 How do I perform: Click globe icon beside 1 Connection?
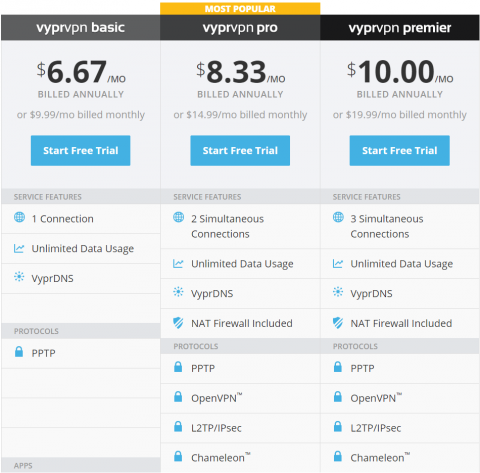pyautogui.click(x=19, y=217)
